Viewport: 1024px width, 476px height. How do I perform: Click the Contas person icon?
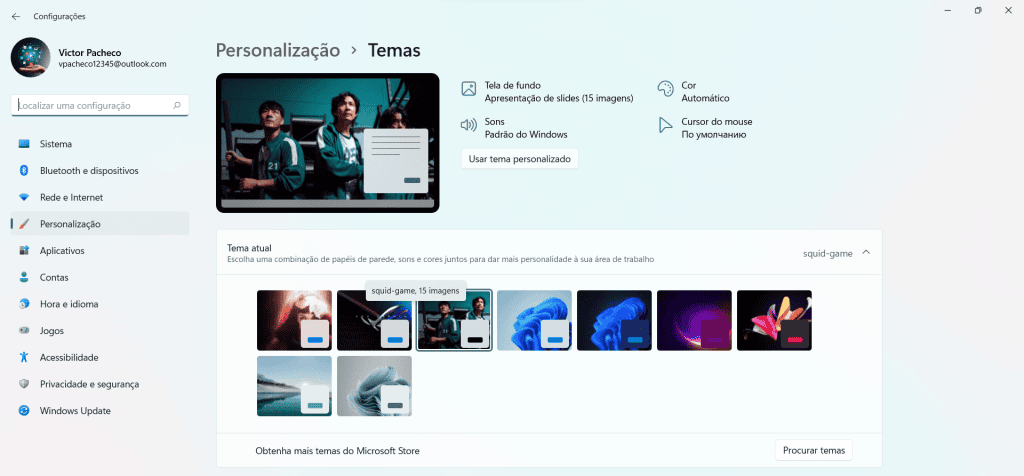point(24,278)
